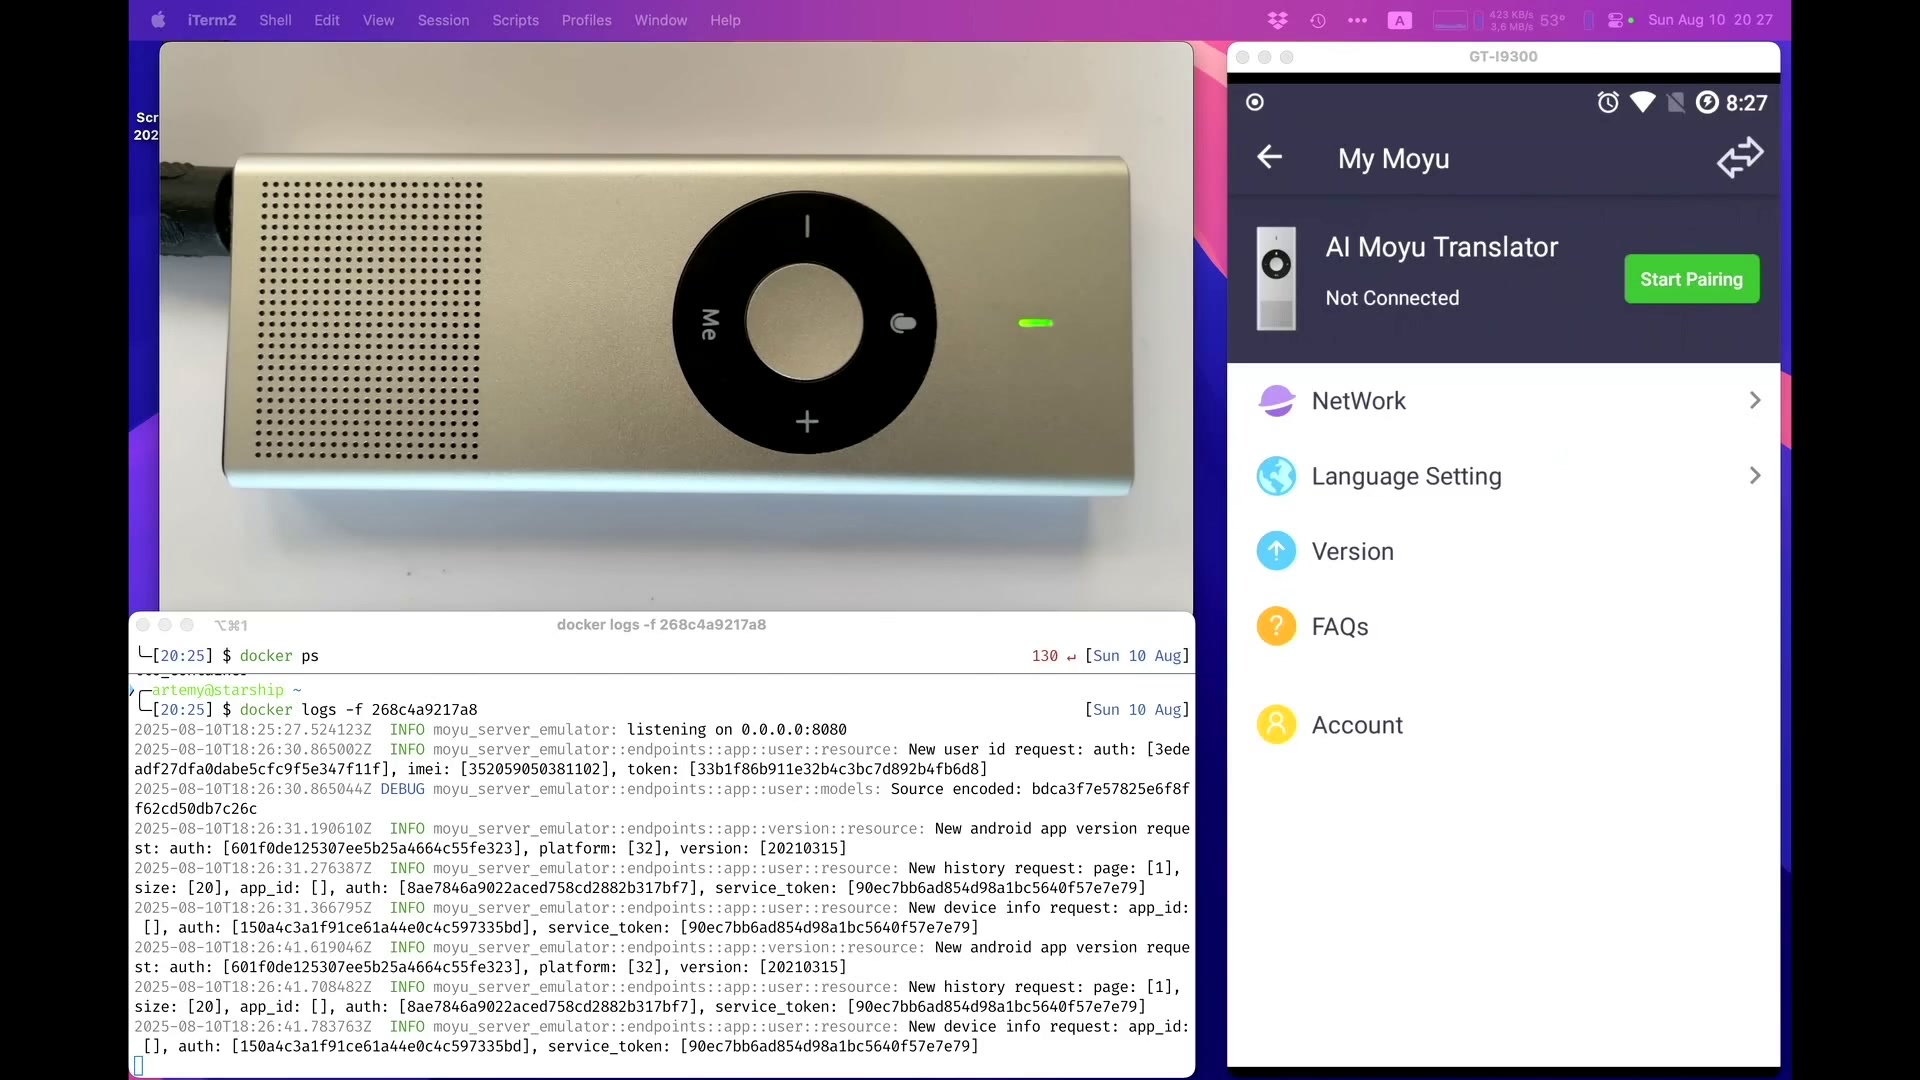
Task: Select the Language Setting label
Action: point(1406,477)
